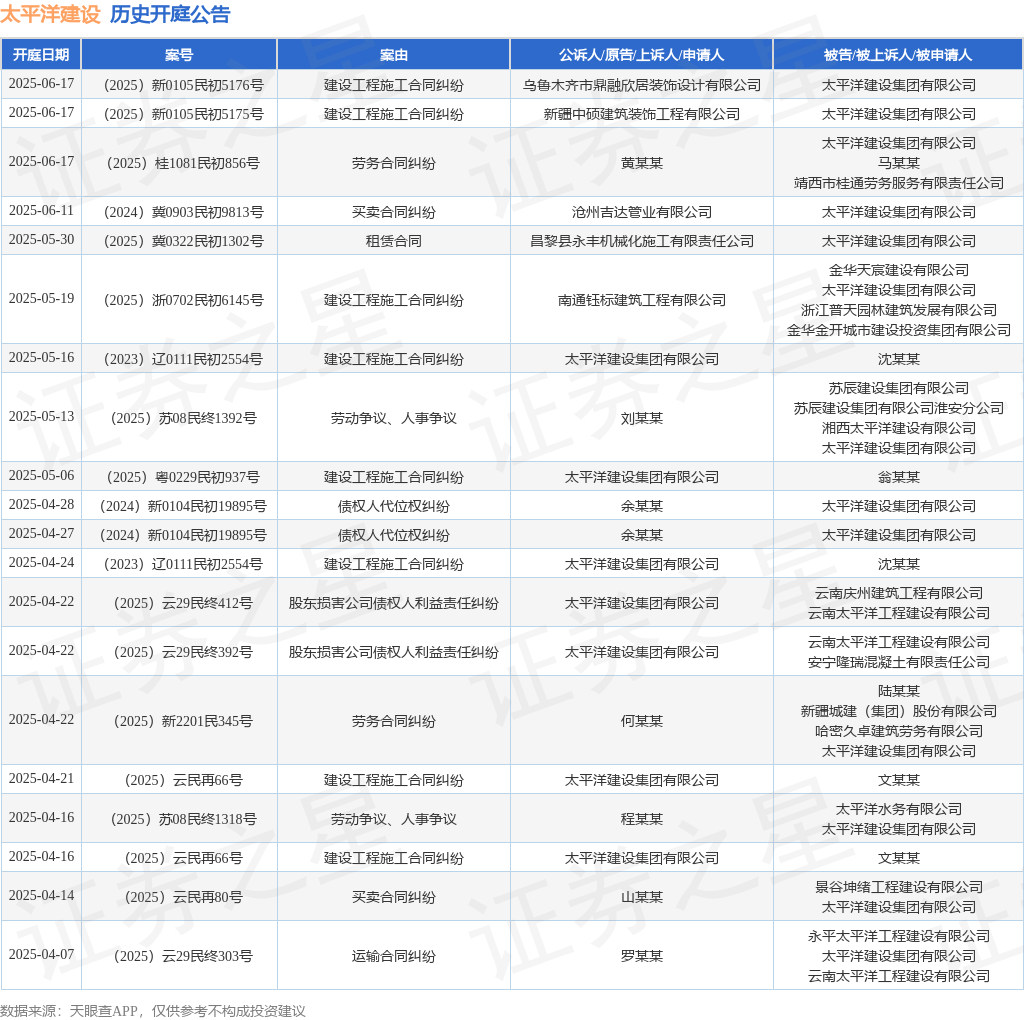Select plaintiff 昌黎县永丰机械化施工有限责任公司

click(641, 242)
